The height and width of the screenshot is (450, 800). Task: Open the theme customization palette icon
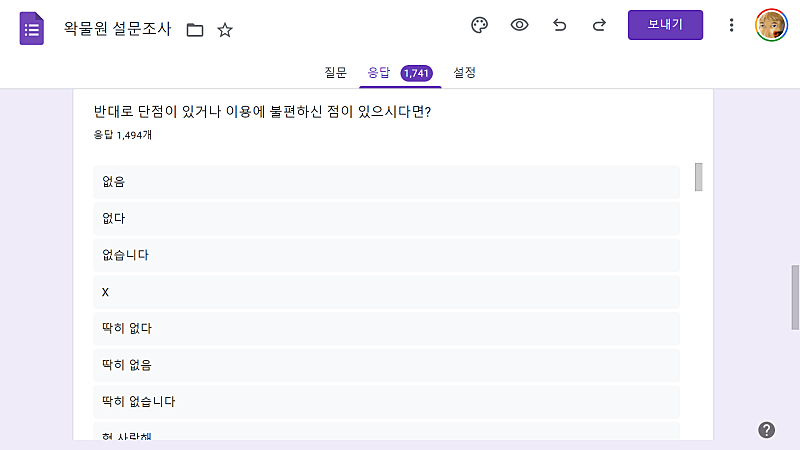479,25
